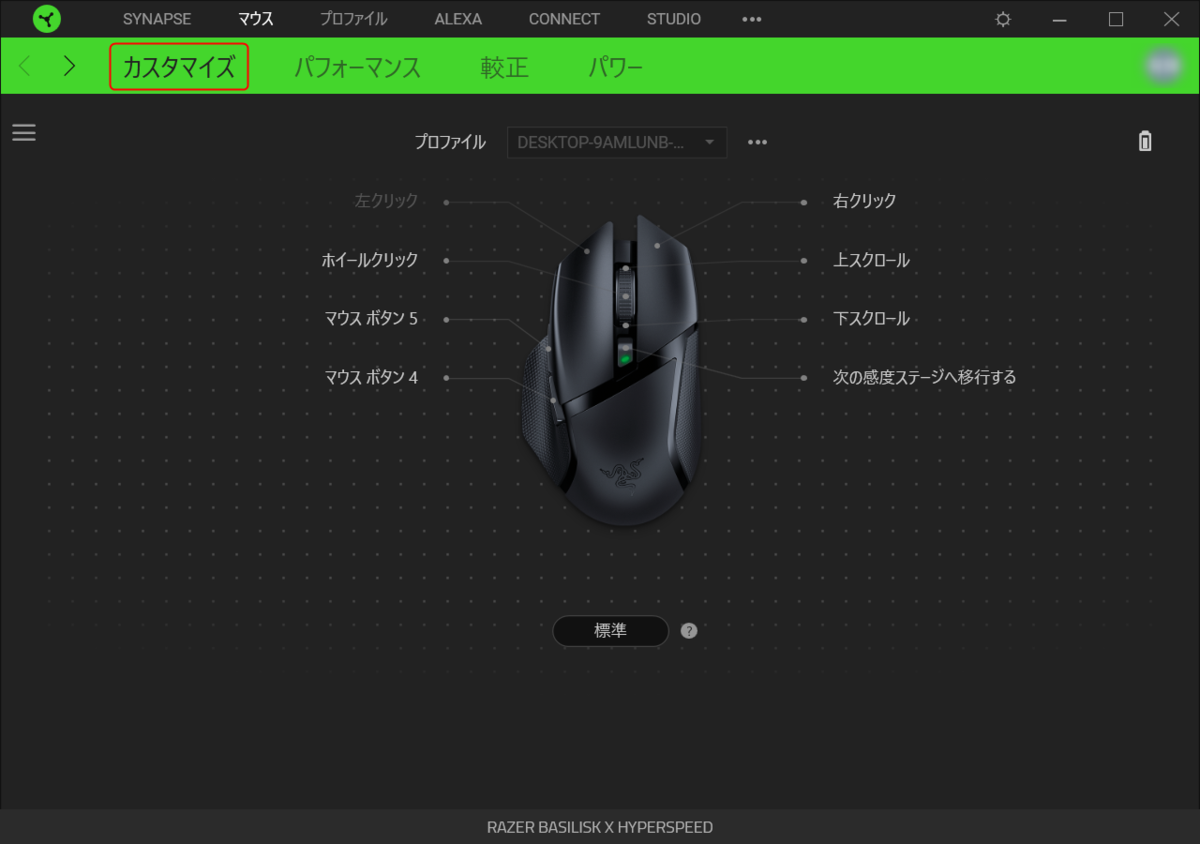Switch to the 較正 subtab
This screenshot has width=1200, height=844.
505,67
